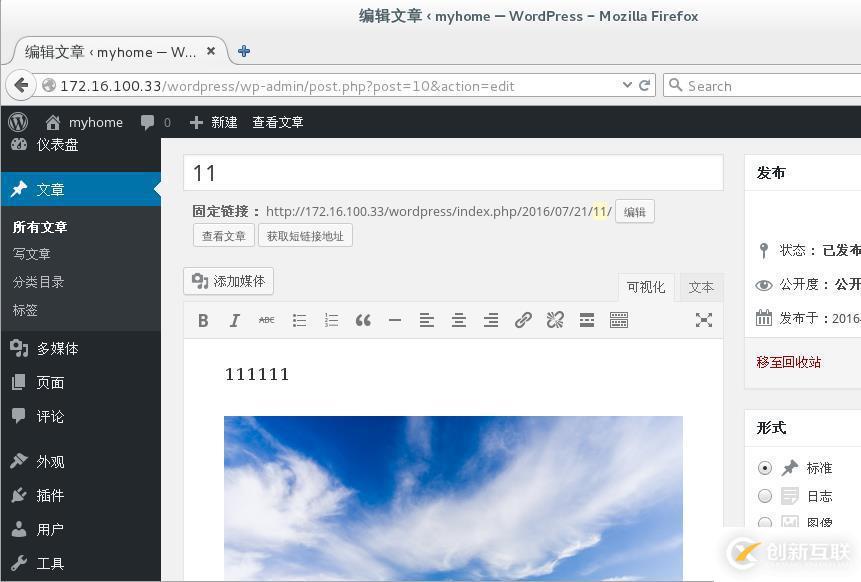Click 获取短链接地址 to get short link
The width and height of the screenshot is (861, 582).
[305, 235]
